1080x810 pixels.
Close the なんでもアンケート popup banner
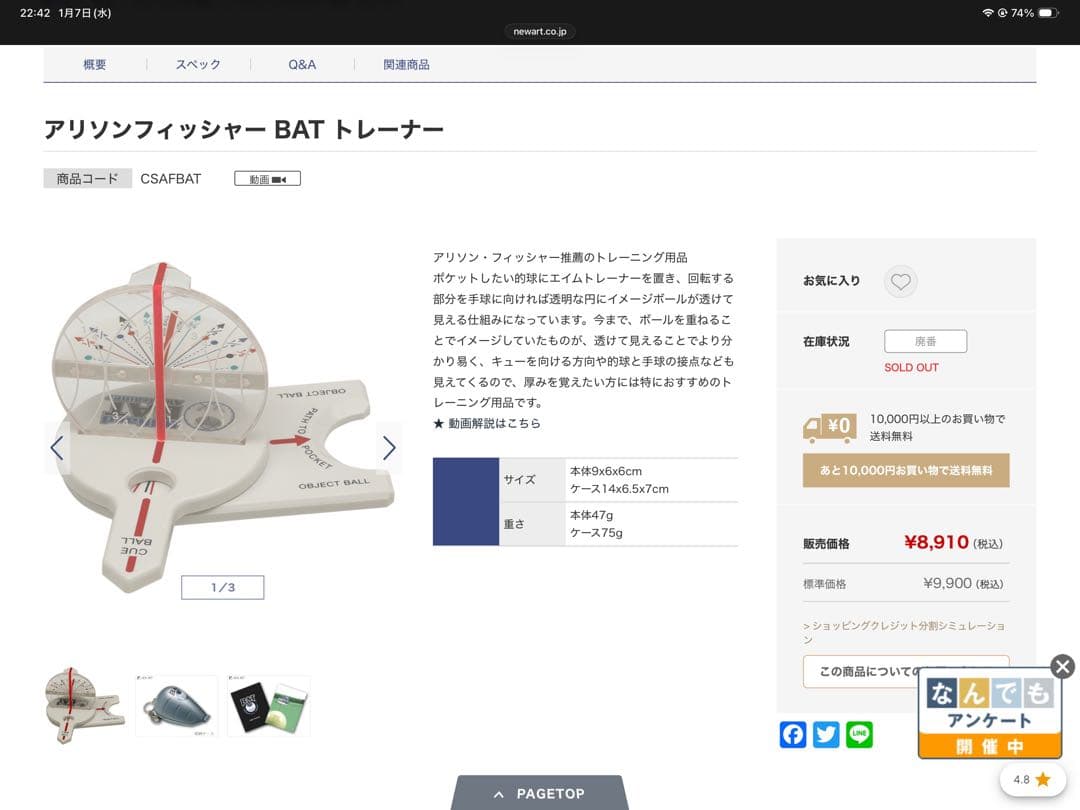coord(1062,666)
